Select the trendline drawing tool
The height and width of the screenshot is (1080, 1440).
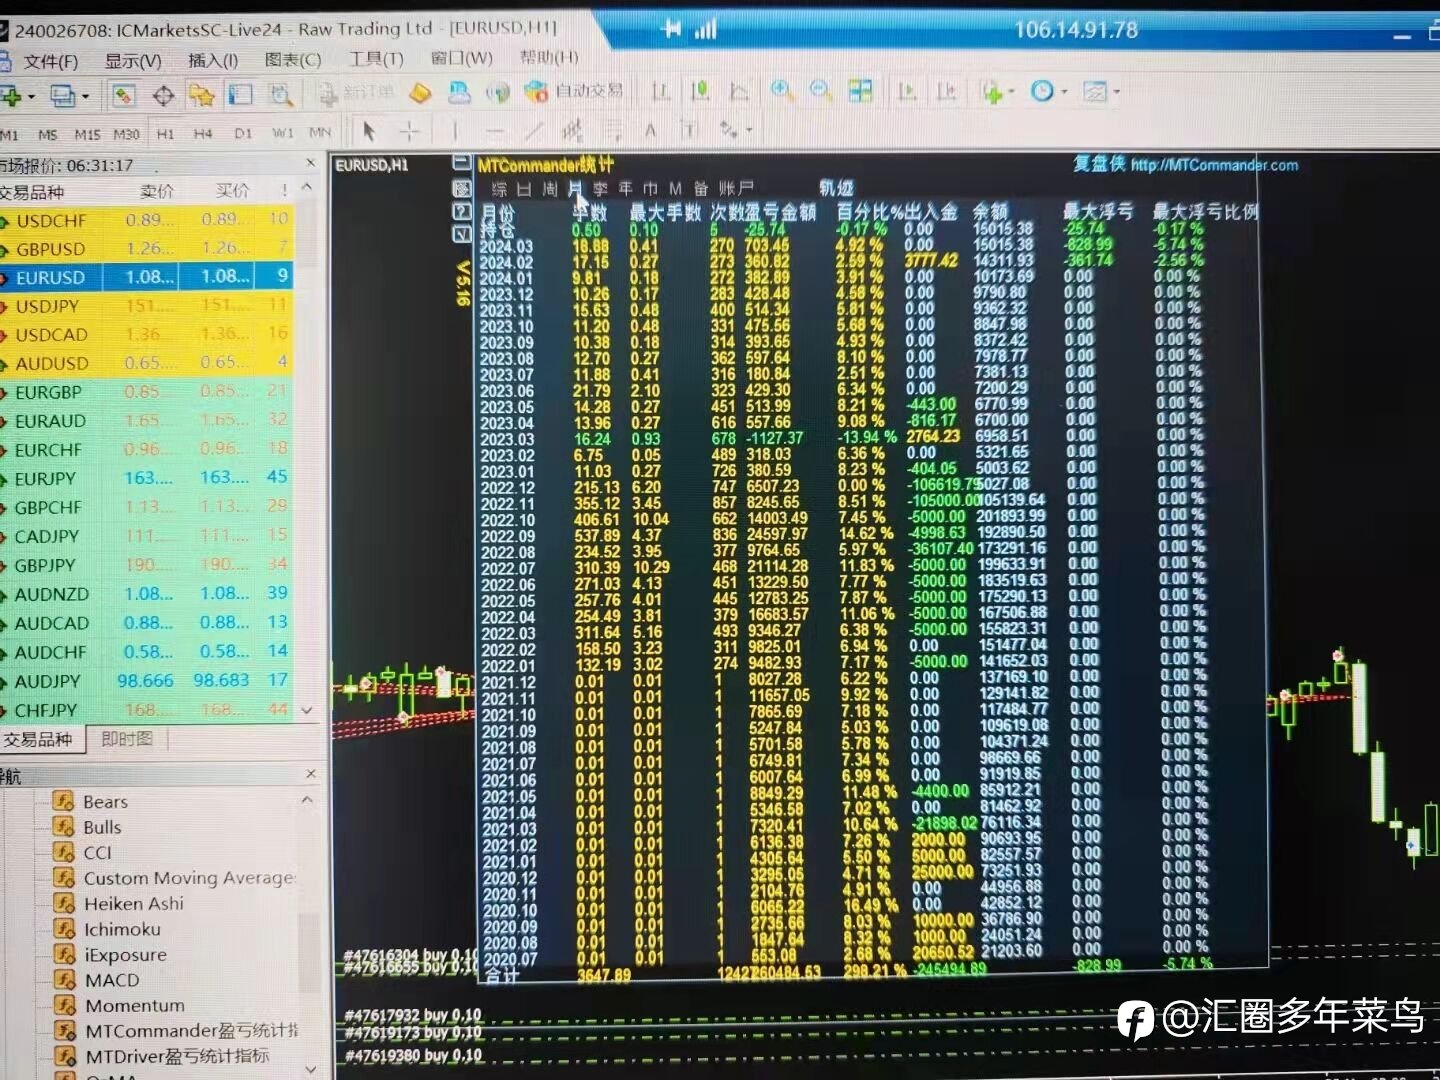pos(534,130)
